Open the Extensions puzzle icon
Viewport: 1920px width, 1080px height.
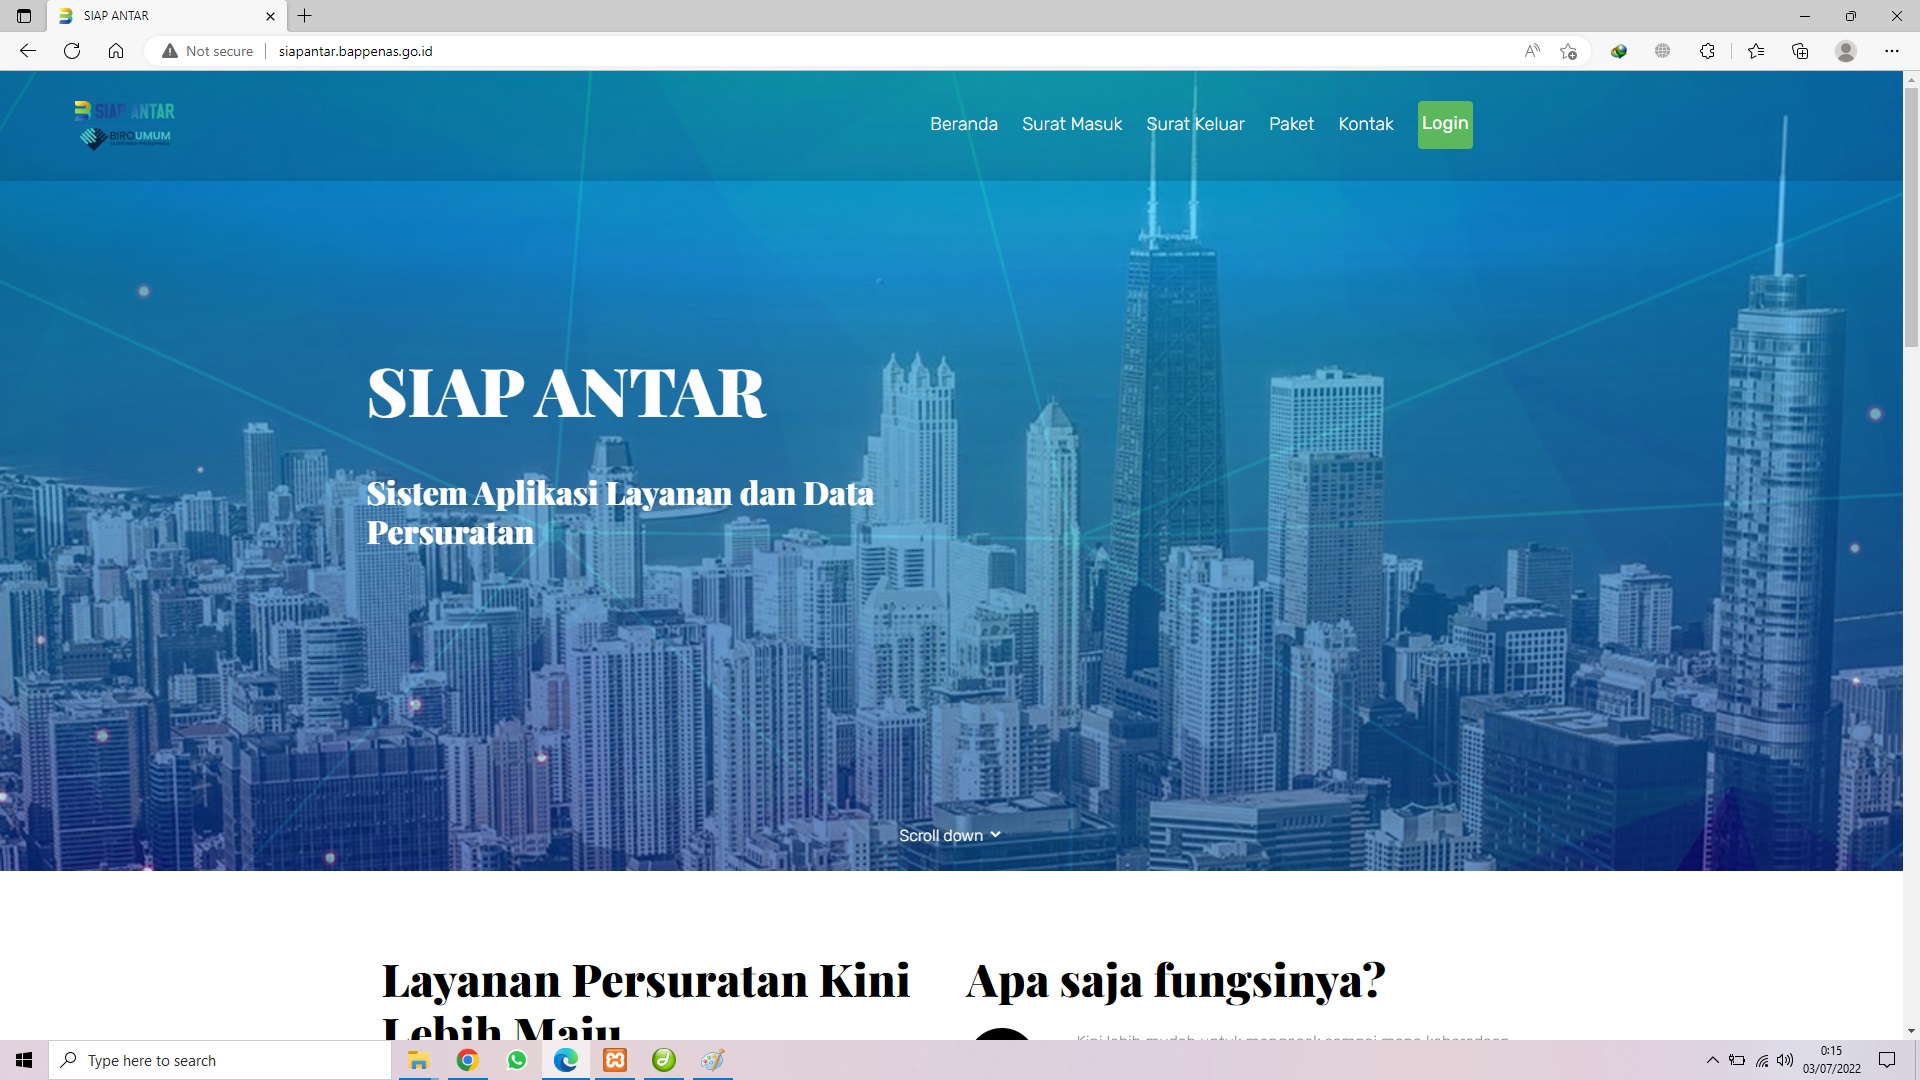coord(1707,51)
